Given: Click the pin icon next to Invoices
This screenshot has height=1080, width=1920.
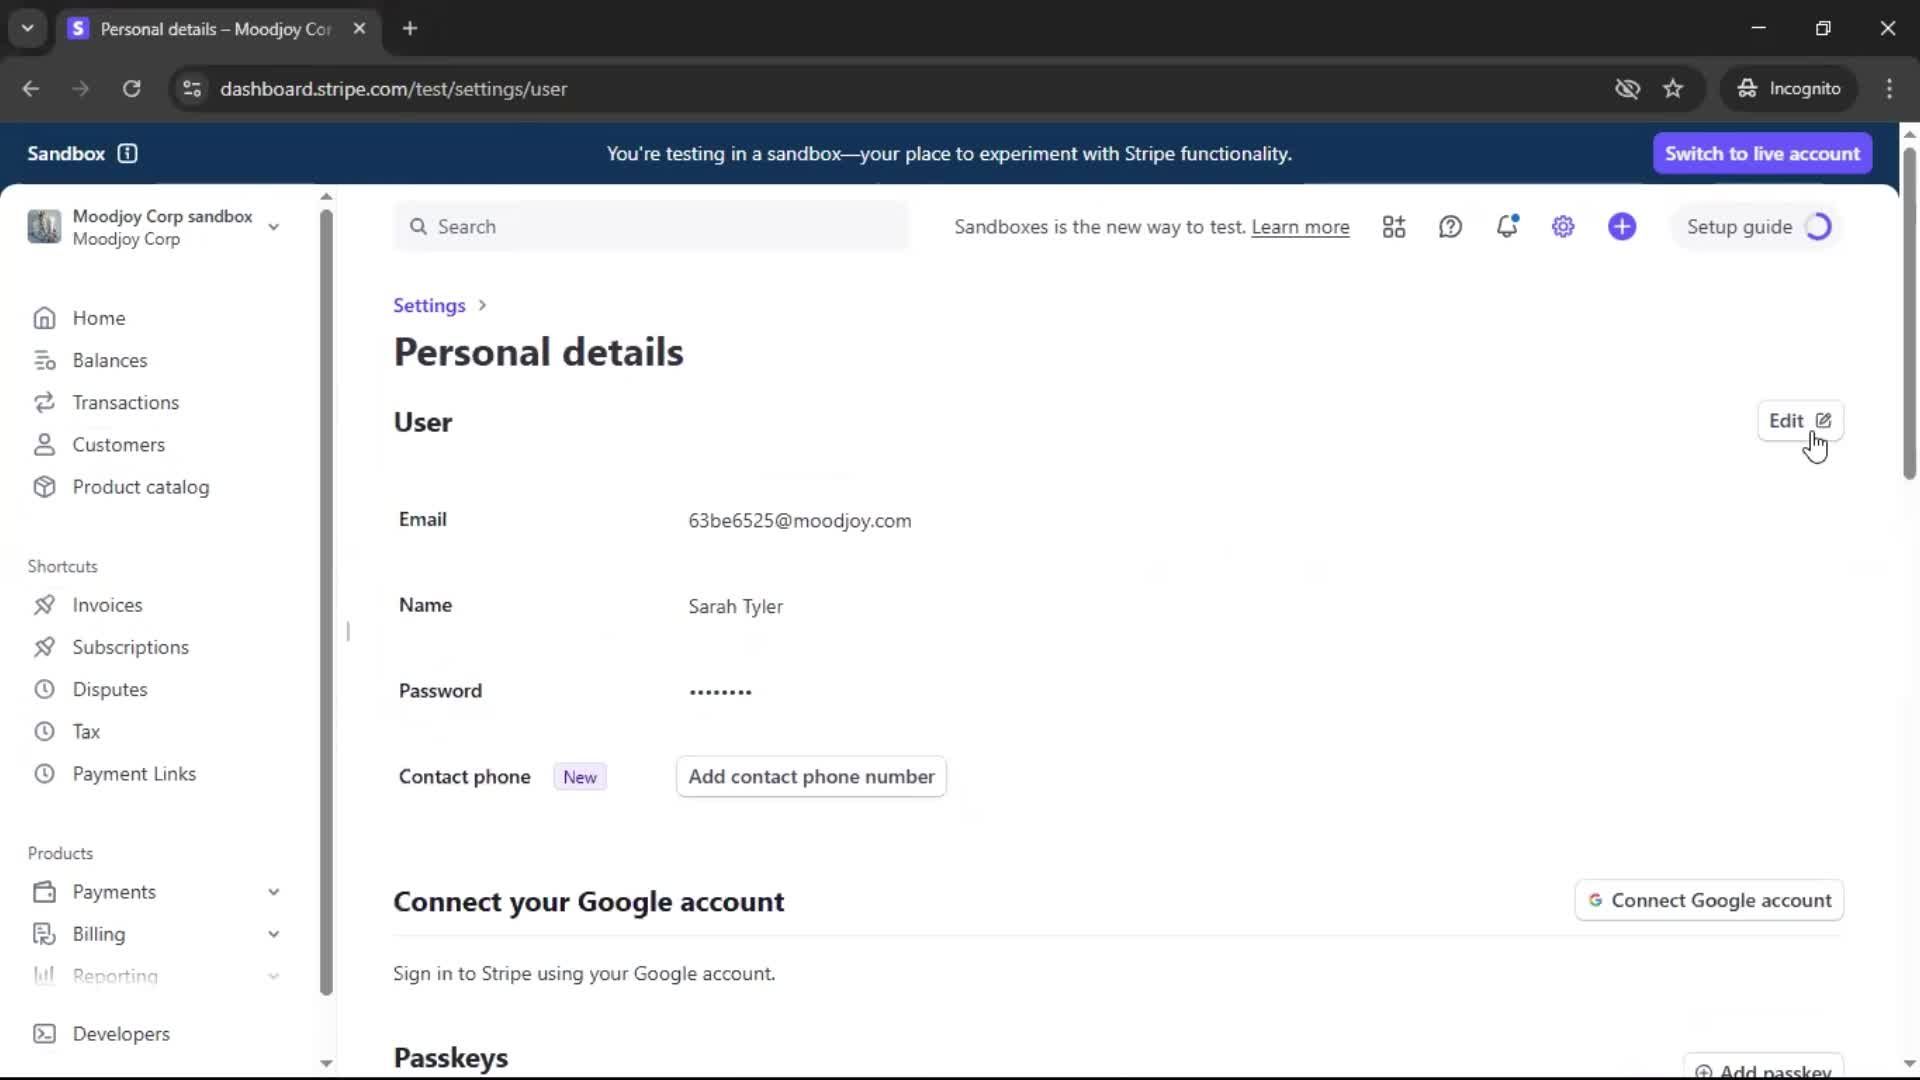Looking at the screenshot, I should coord(44,605).
